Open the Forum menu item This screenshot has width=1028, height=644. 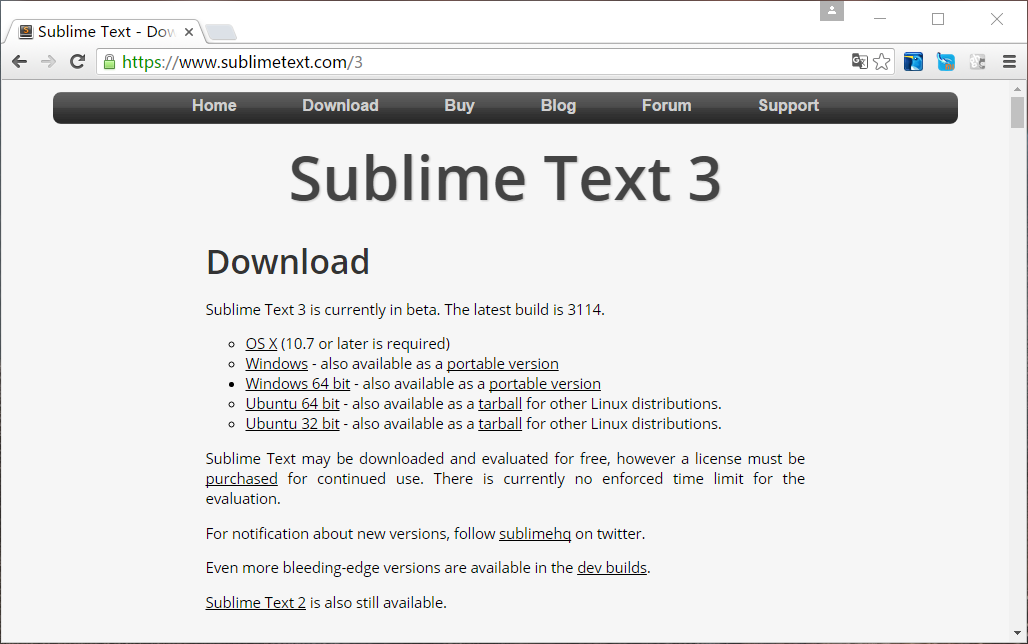pos(666,106)
